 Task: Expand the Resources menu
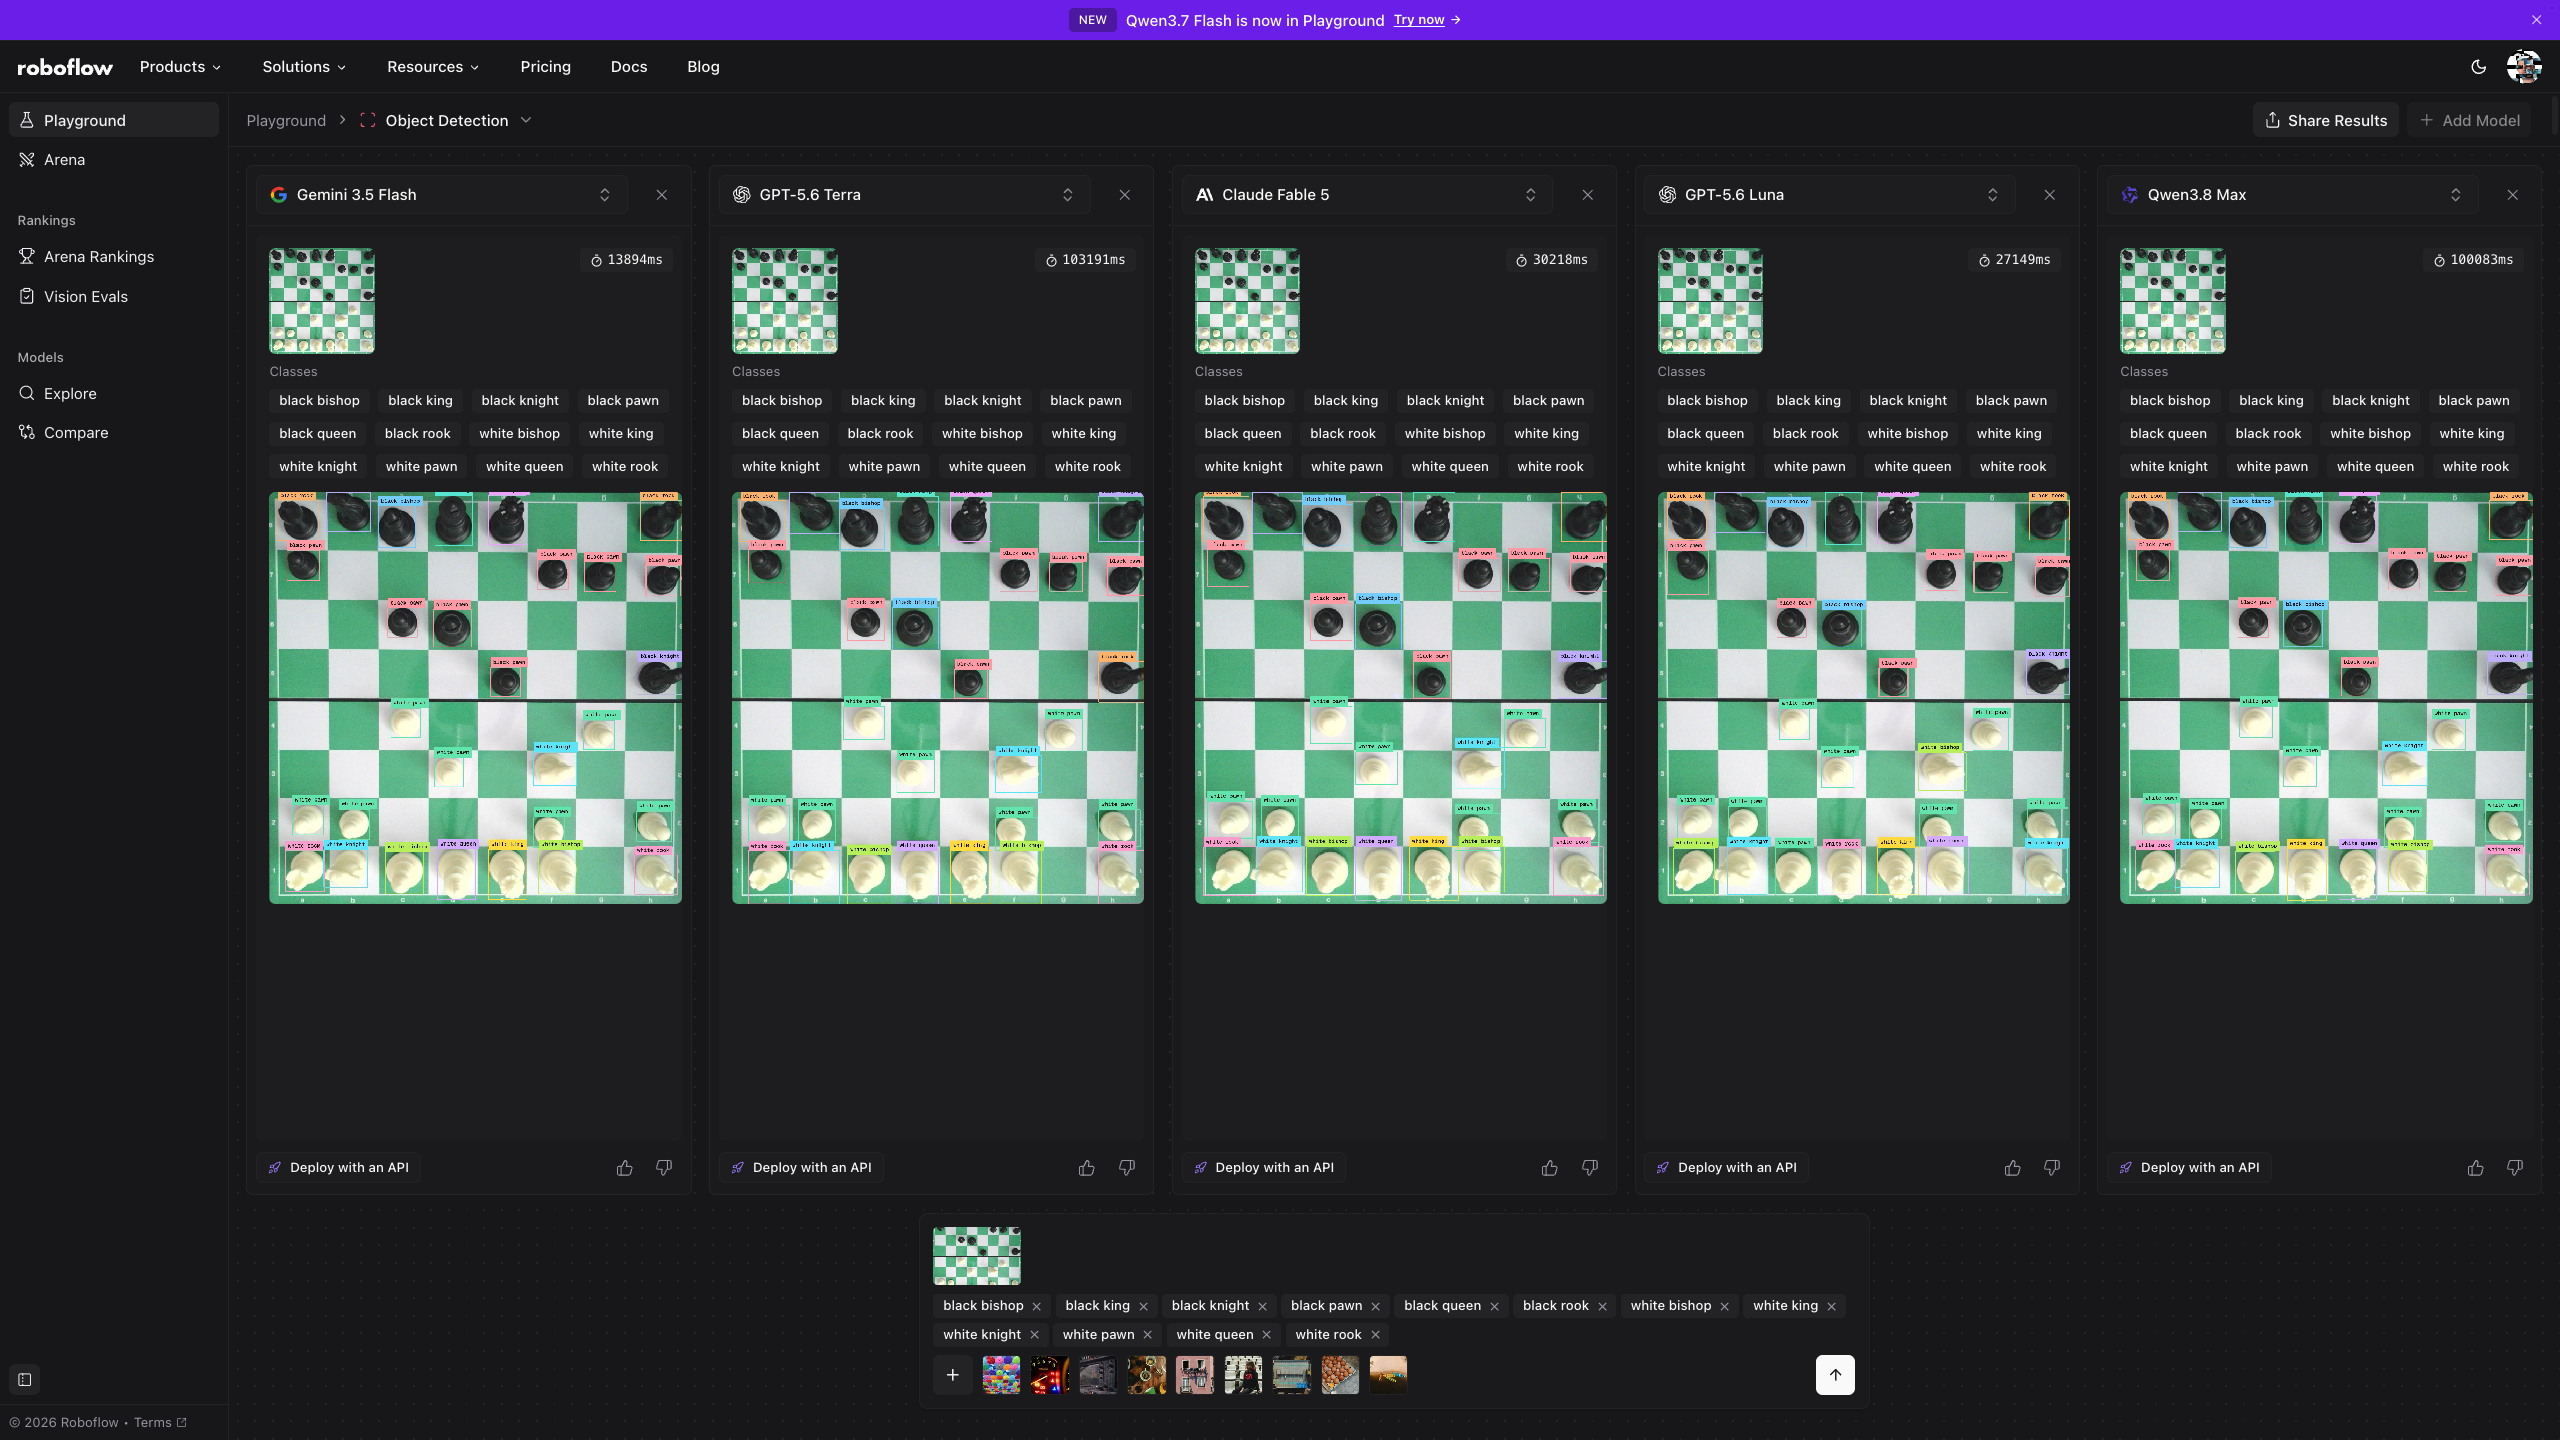tap(434, 67)
